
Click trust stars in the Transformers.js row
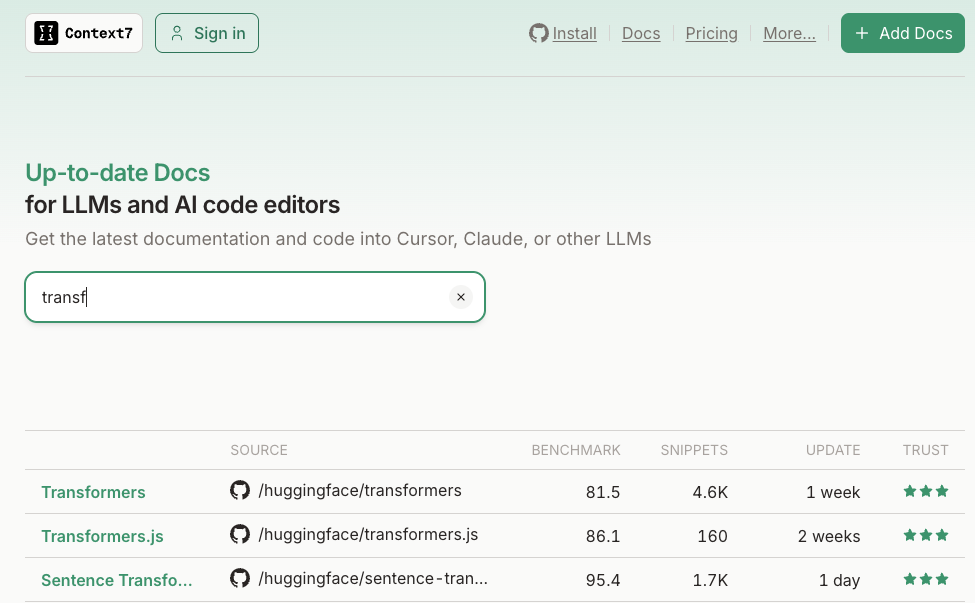tap(926, 535)
